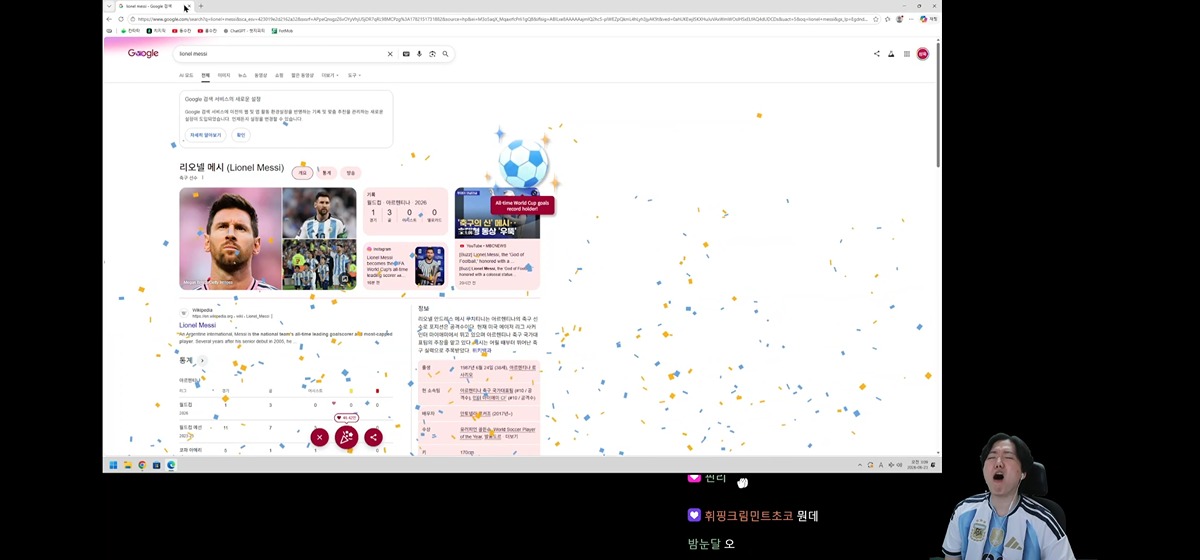Viewport: 1200px width, 560px height.
Task: Open the Messi Argentina jersey photo
Action: pos(319,213)
